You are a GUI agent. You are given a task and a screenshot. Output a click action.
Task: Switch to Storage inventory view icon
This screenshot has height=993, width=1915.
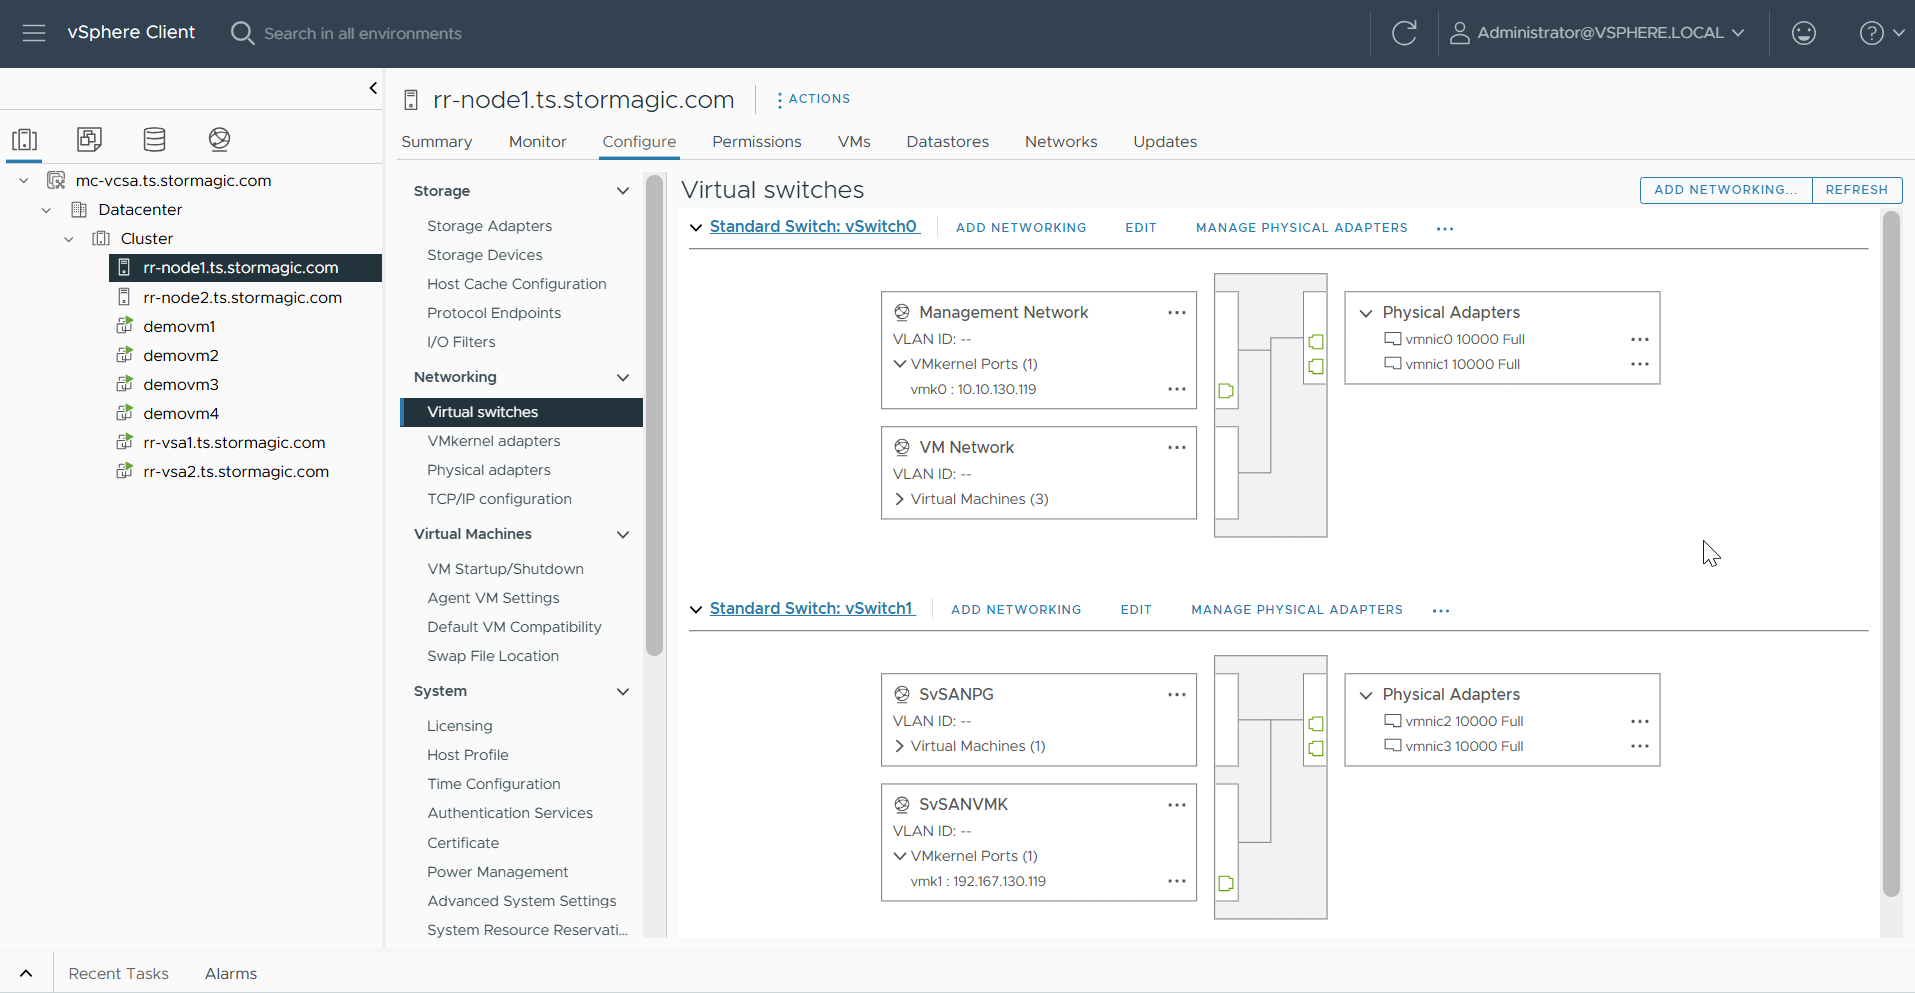(x=154, y=139)
